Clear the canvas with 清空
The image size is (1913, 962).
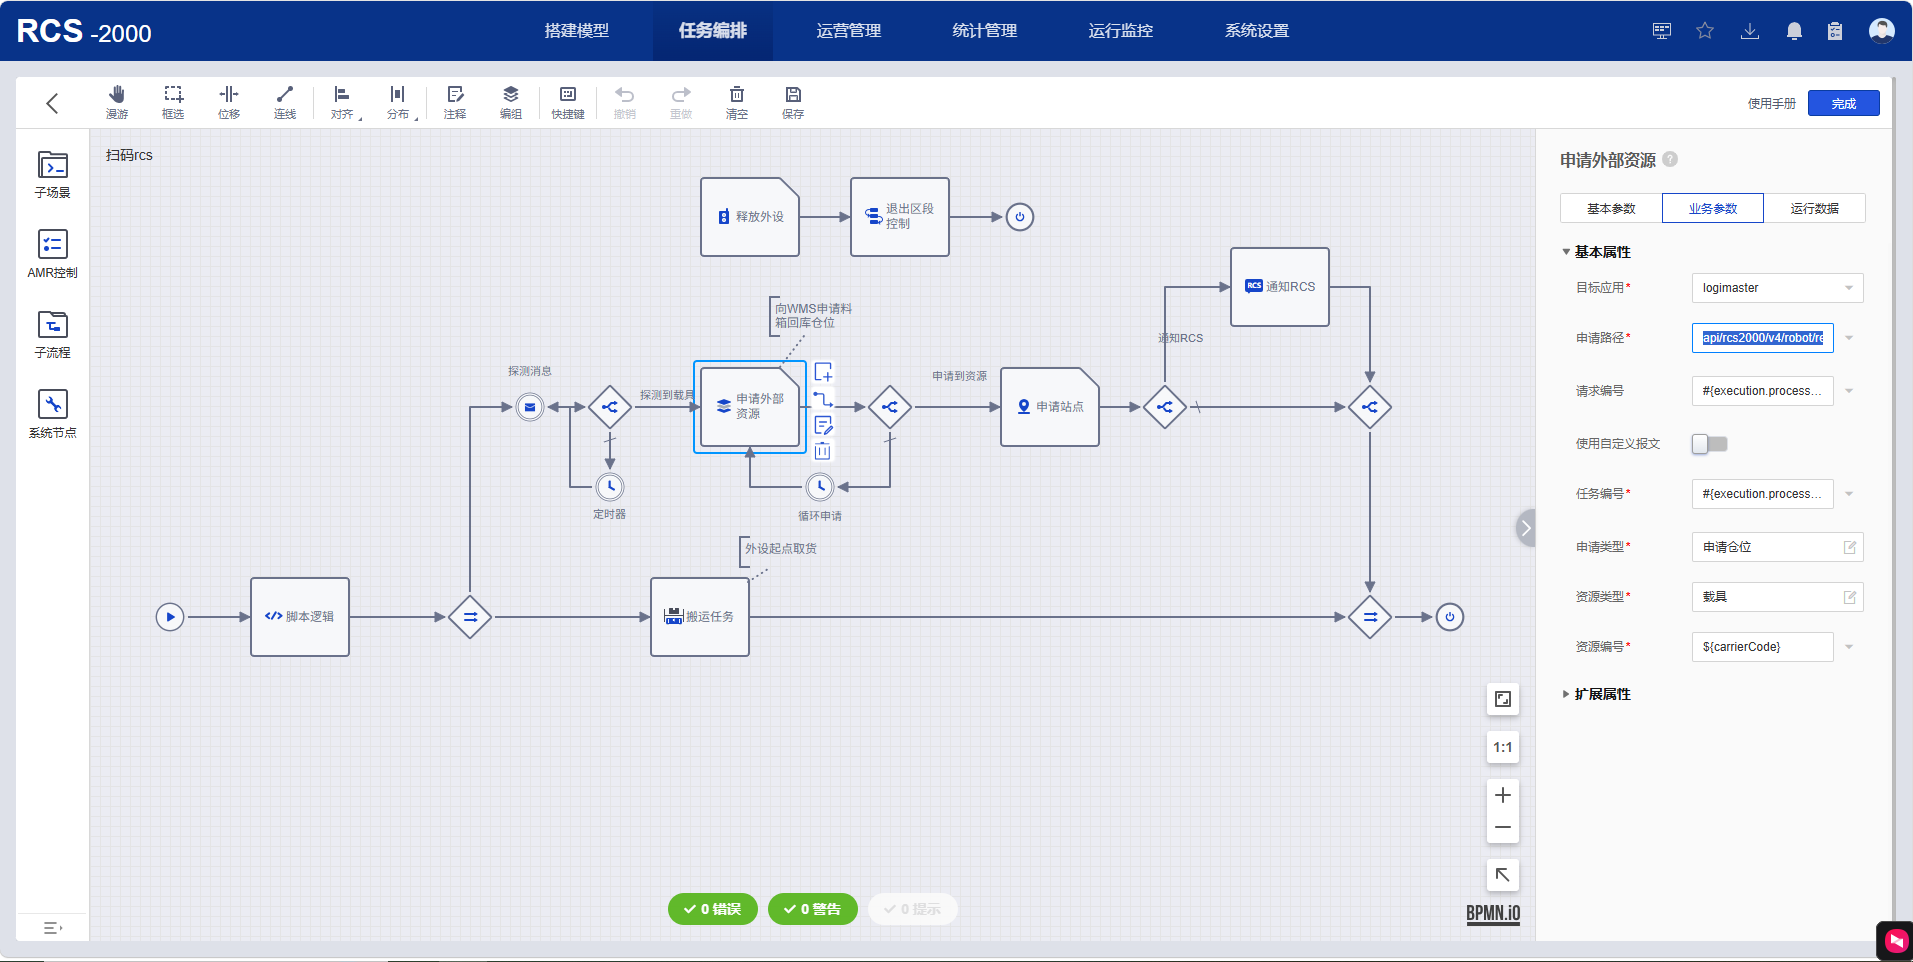point(737,102)
